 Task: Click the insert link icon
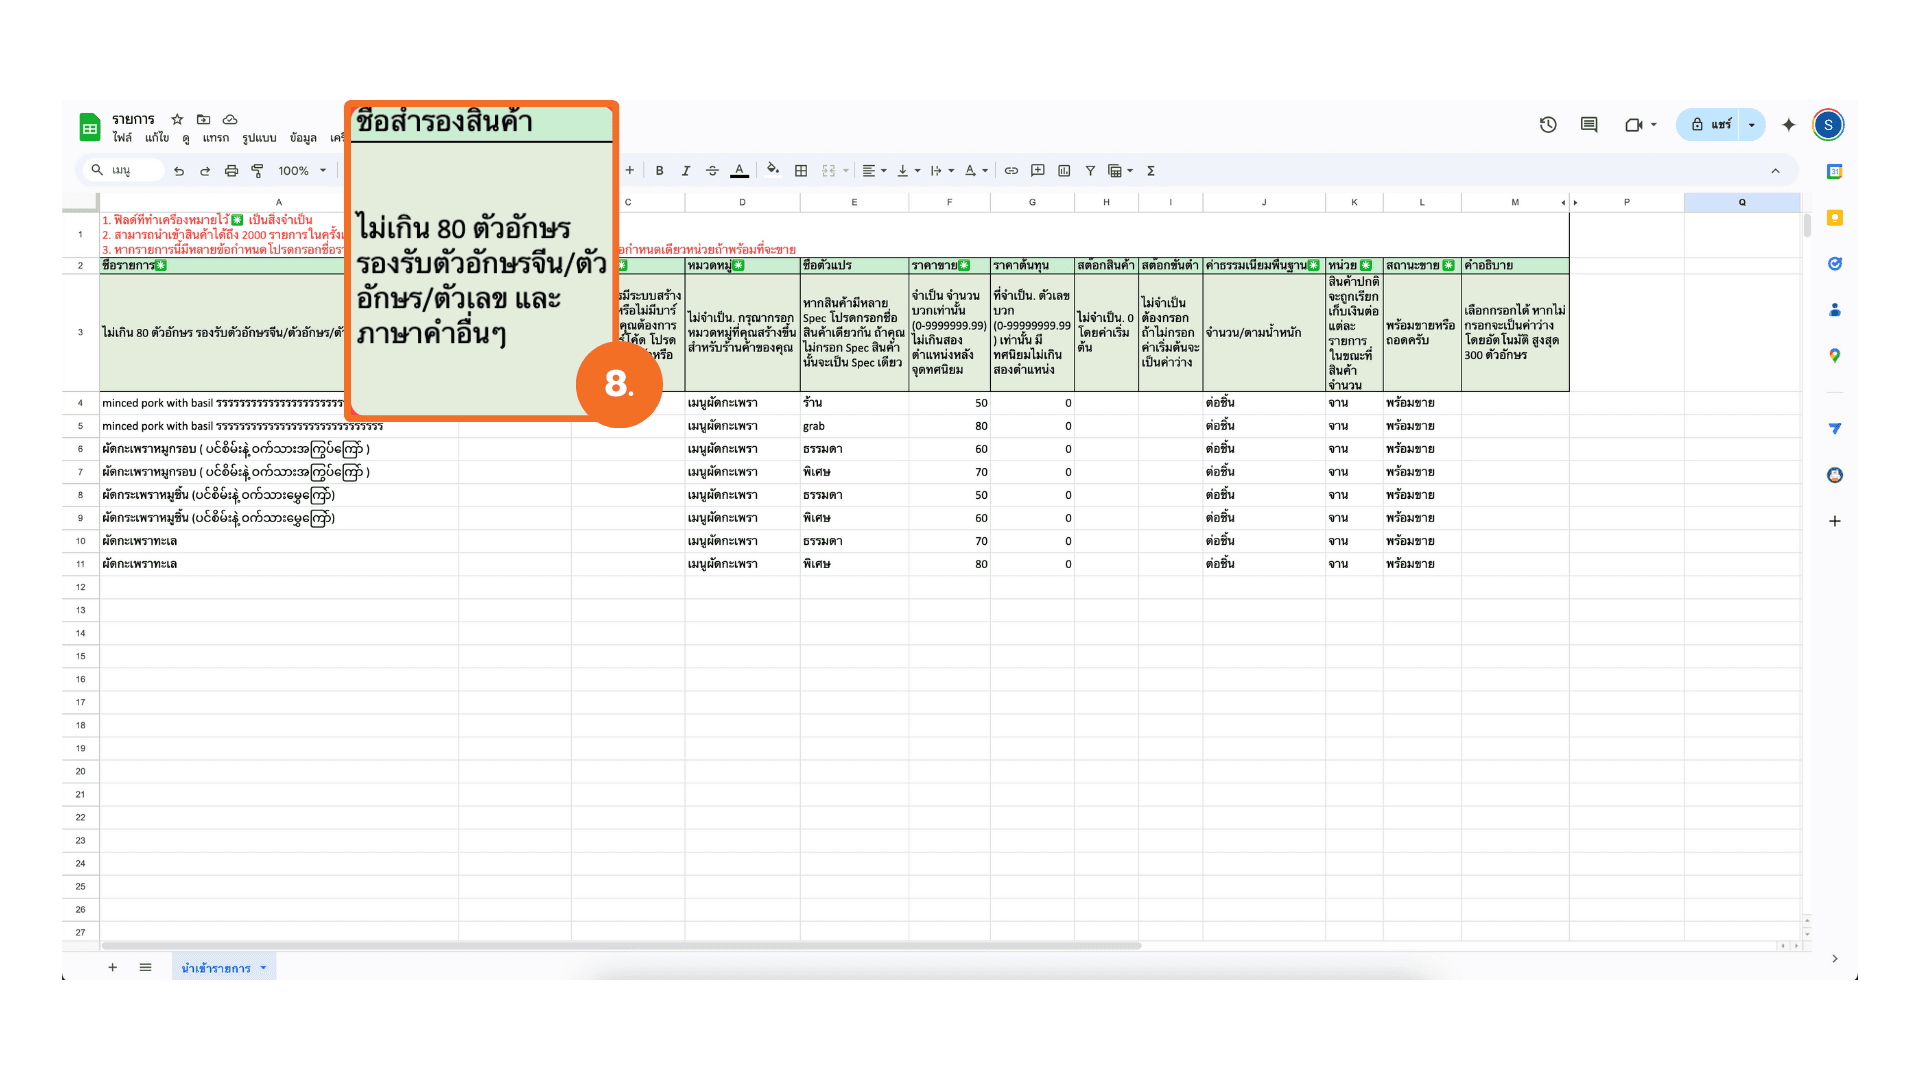[1011, 171]
